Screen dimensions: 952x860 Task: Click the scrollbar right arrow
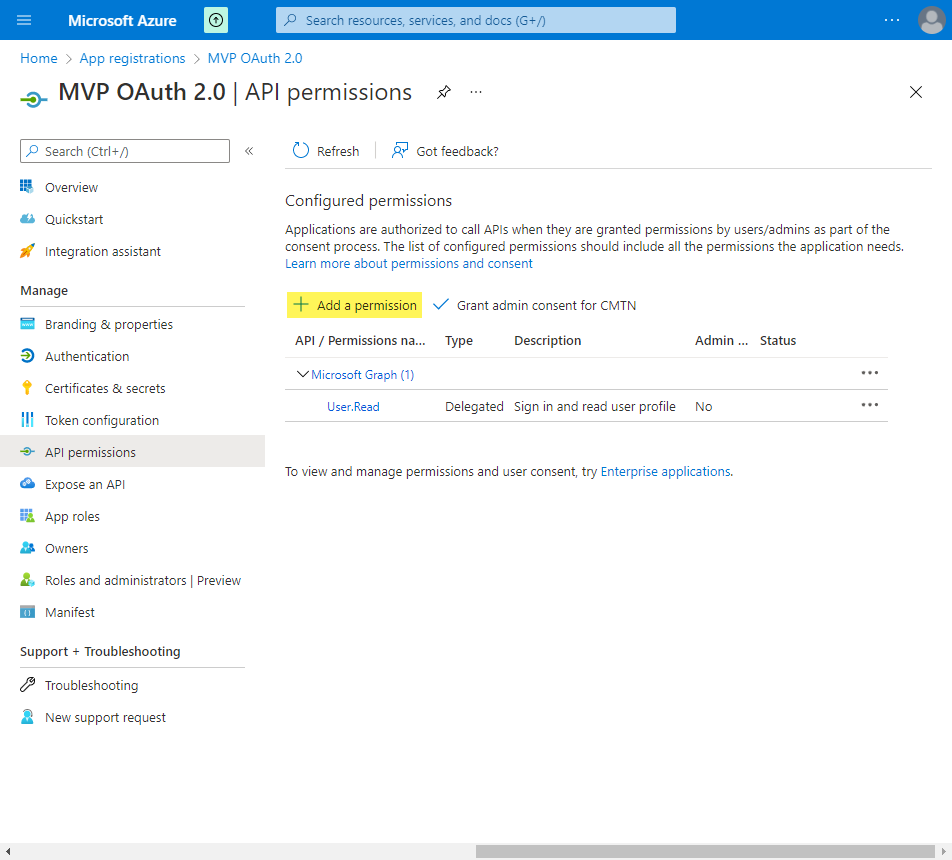pyautogui.click(x=944, y=851)
